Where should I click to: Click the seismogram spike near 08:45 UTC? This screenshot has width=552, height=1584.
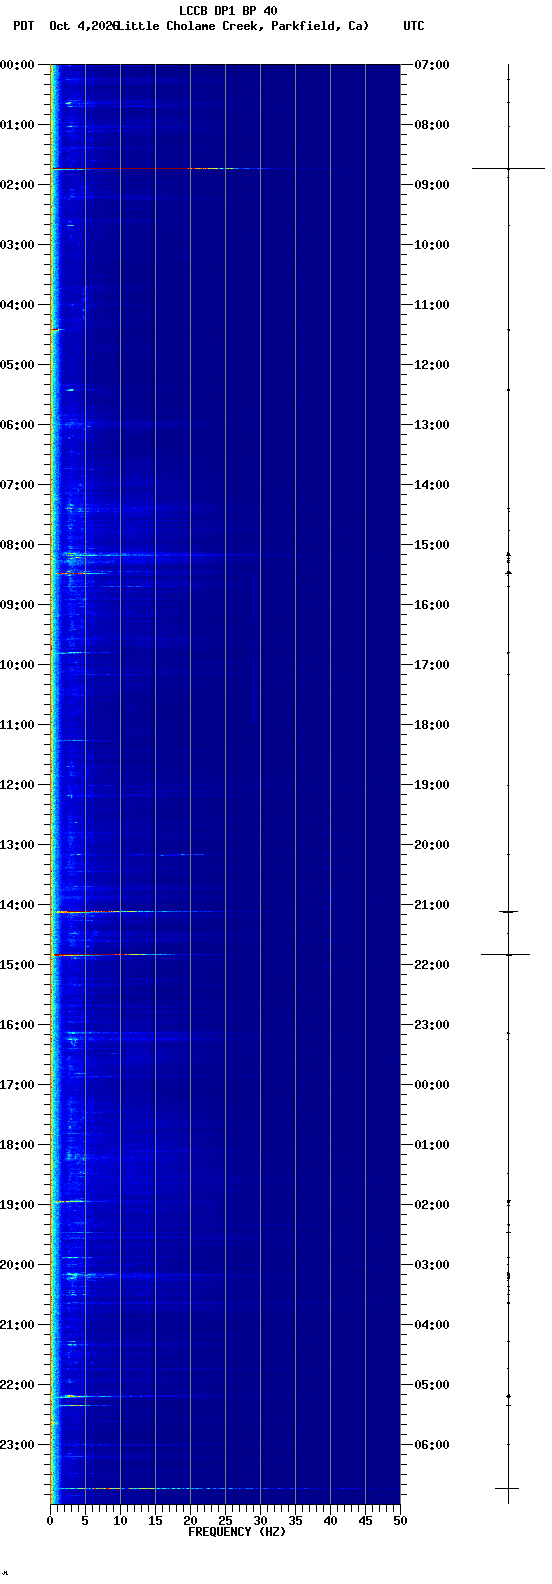pos(508,169)
